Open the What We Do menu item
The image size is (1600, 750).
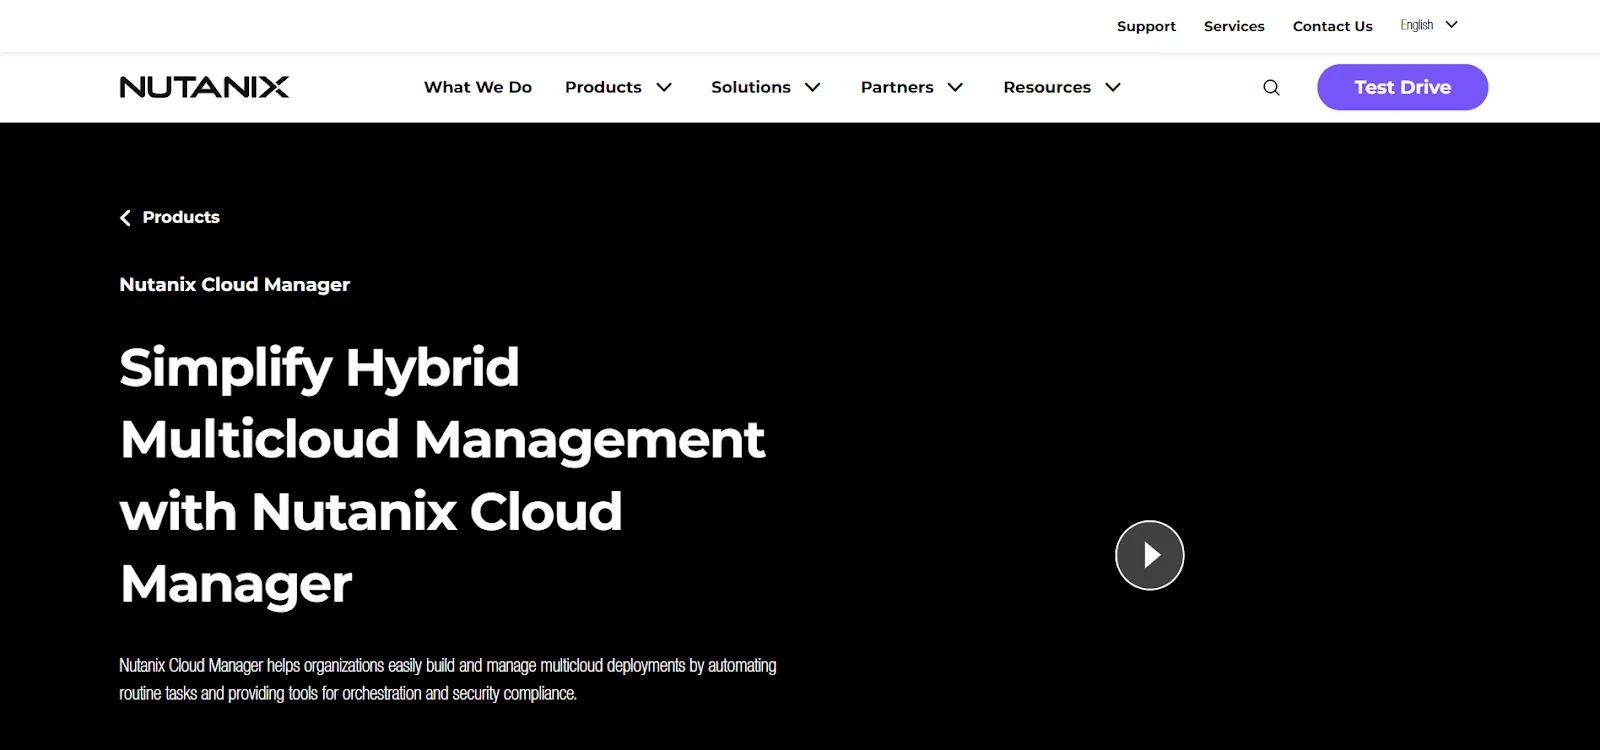(x=478, y=87)
